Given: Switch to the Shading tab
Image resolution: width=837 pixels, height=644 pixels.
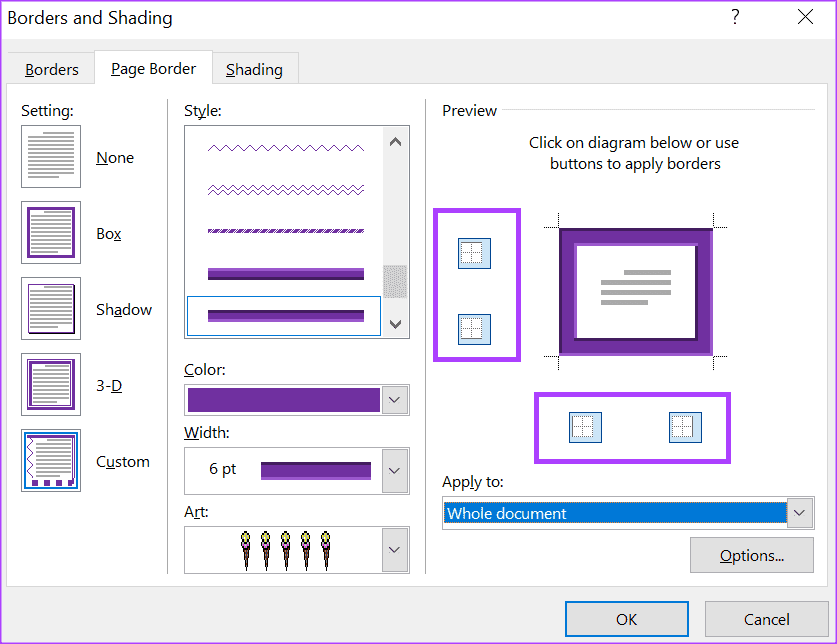Looking at the screenshot, I should (254, 69).
